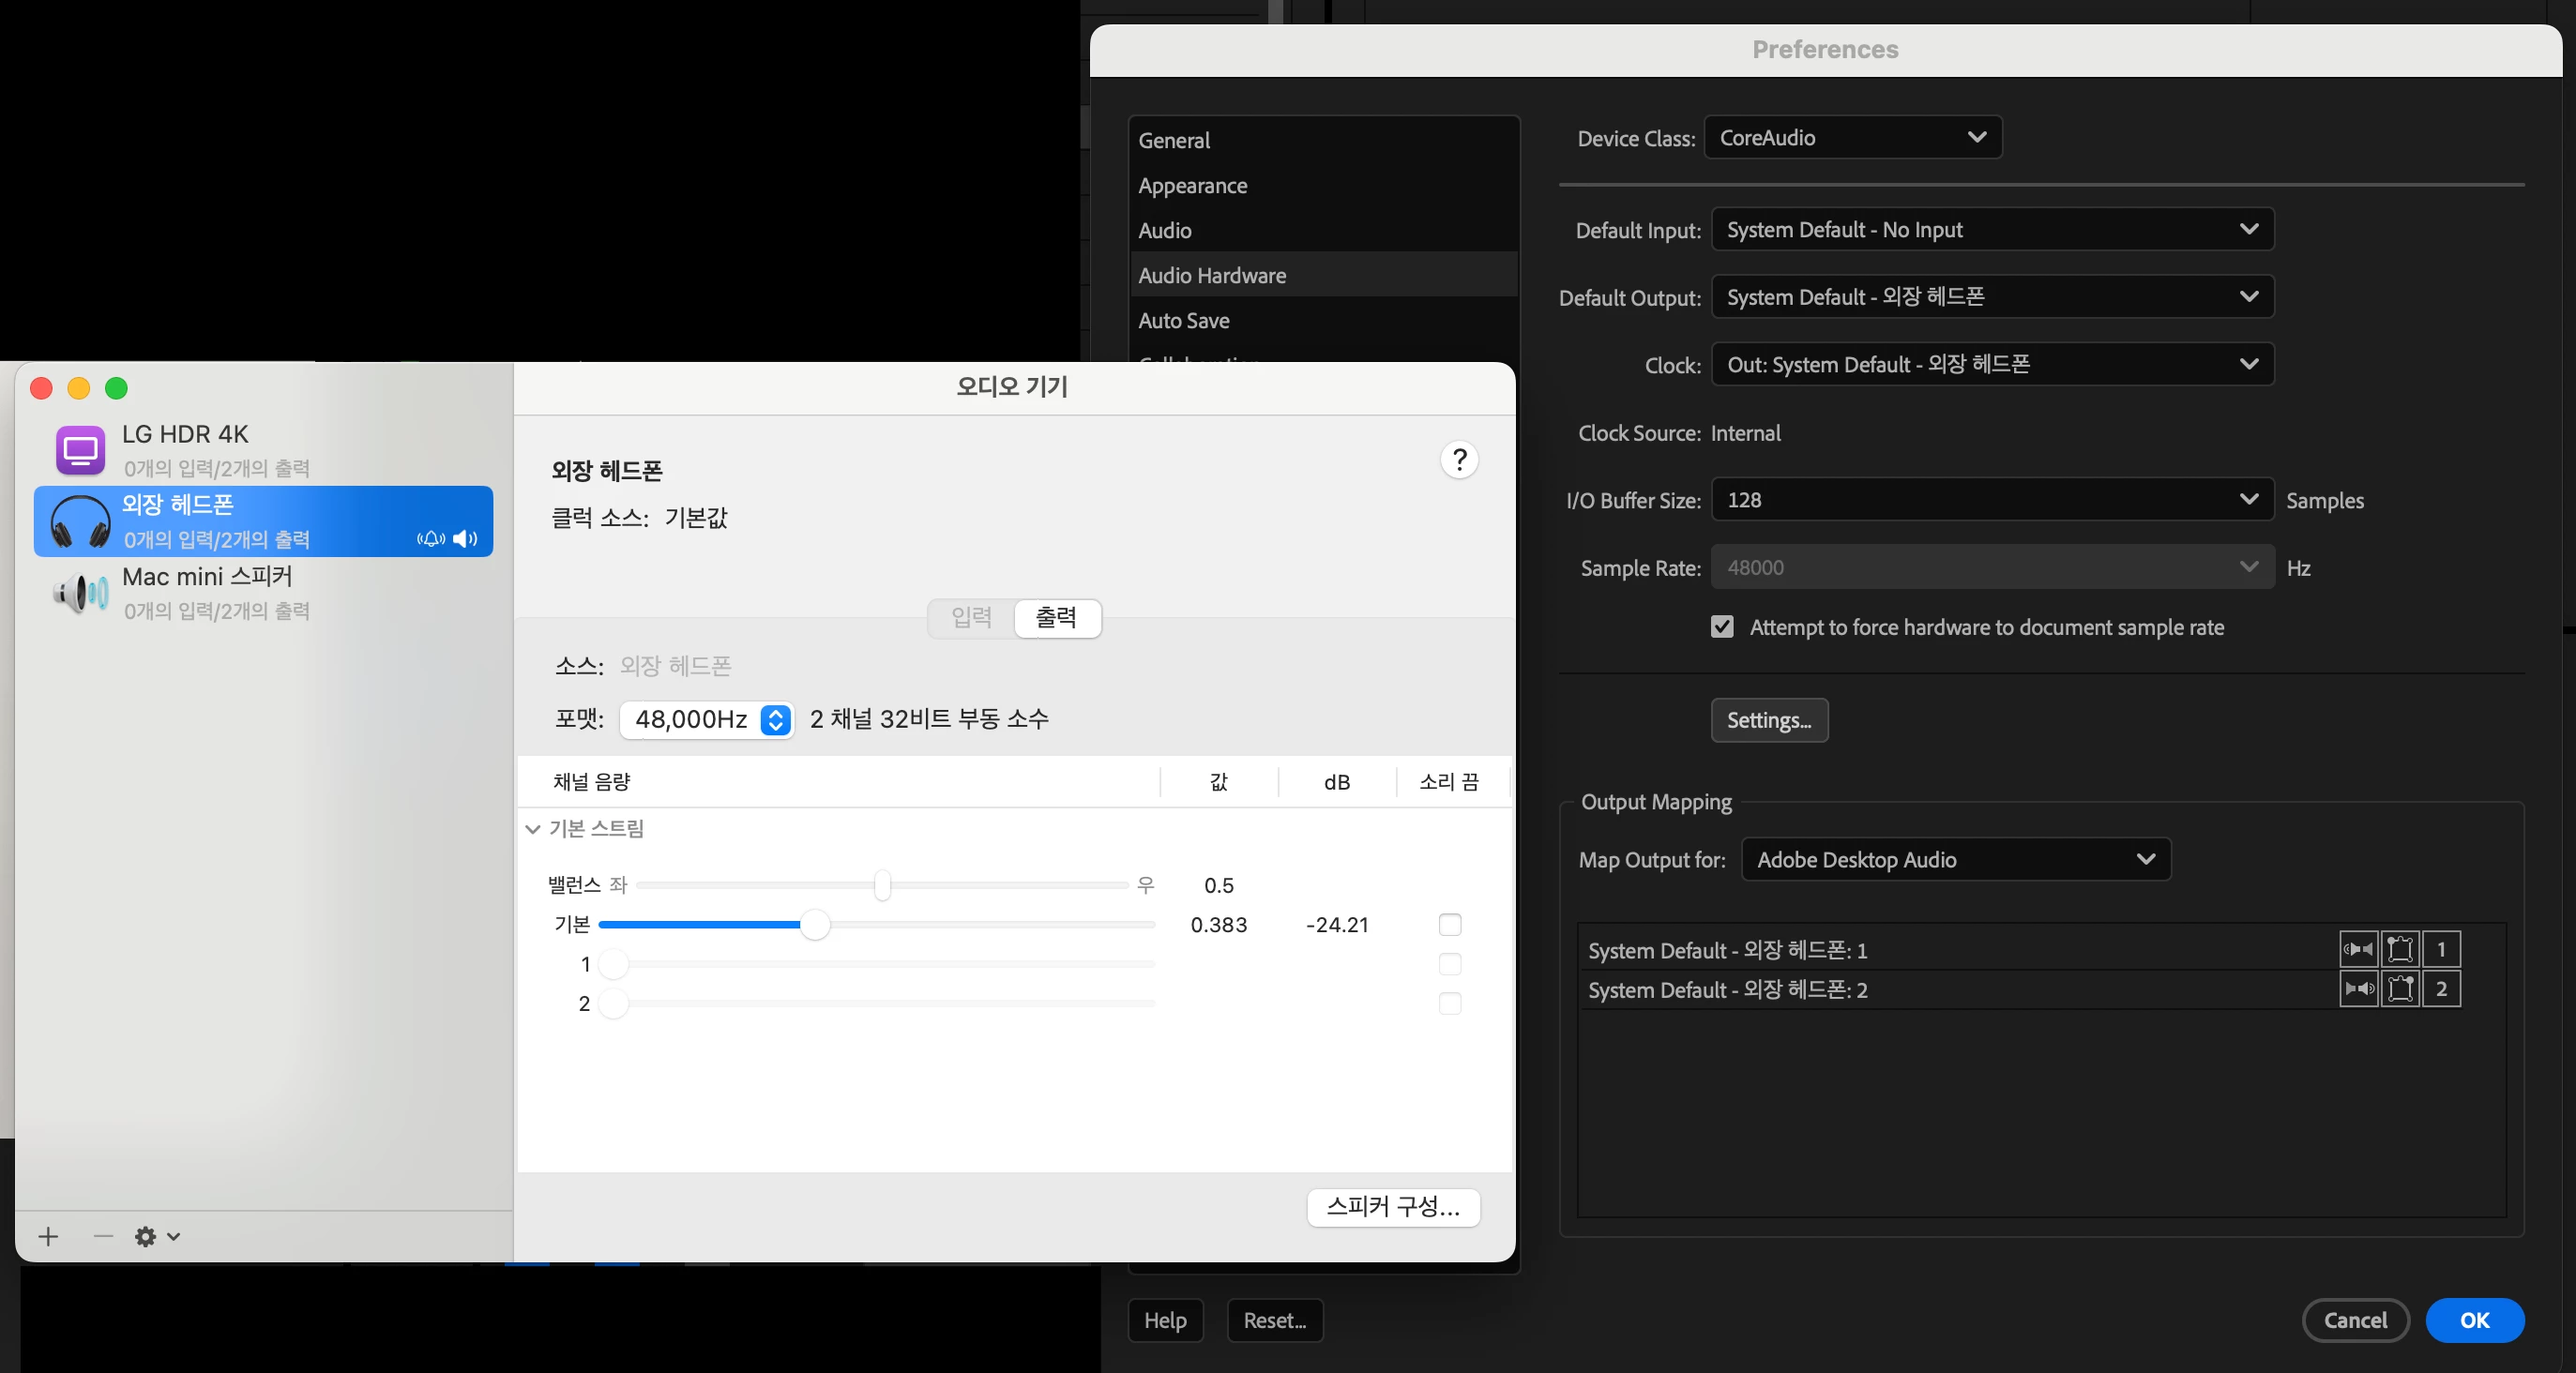Select Appearance in the Preferences list

pos(1192,186)
